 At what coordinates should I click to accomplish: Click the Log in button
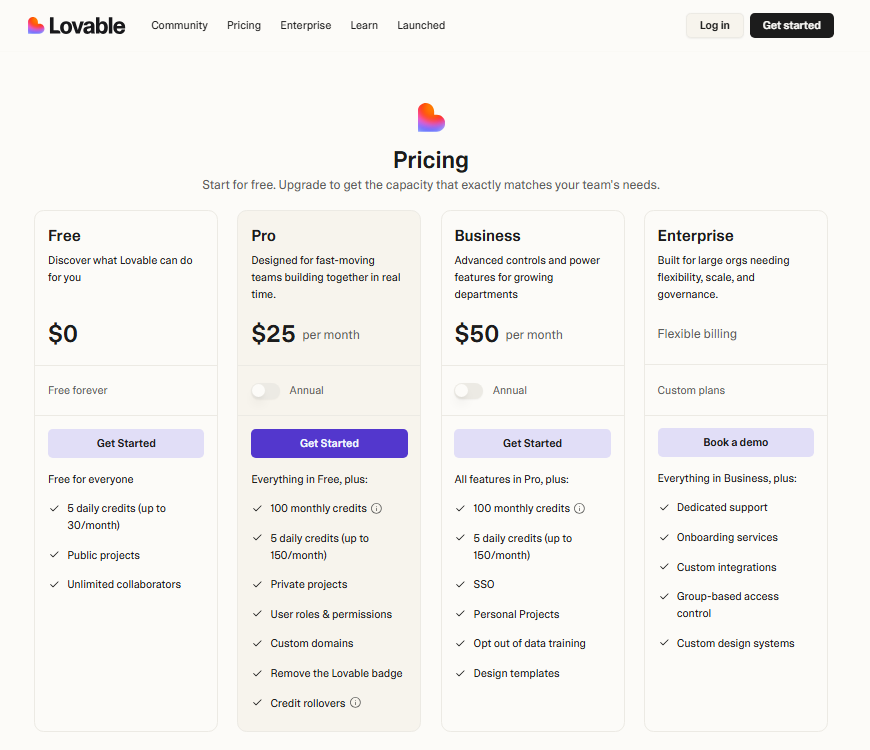point(715,26)
